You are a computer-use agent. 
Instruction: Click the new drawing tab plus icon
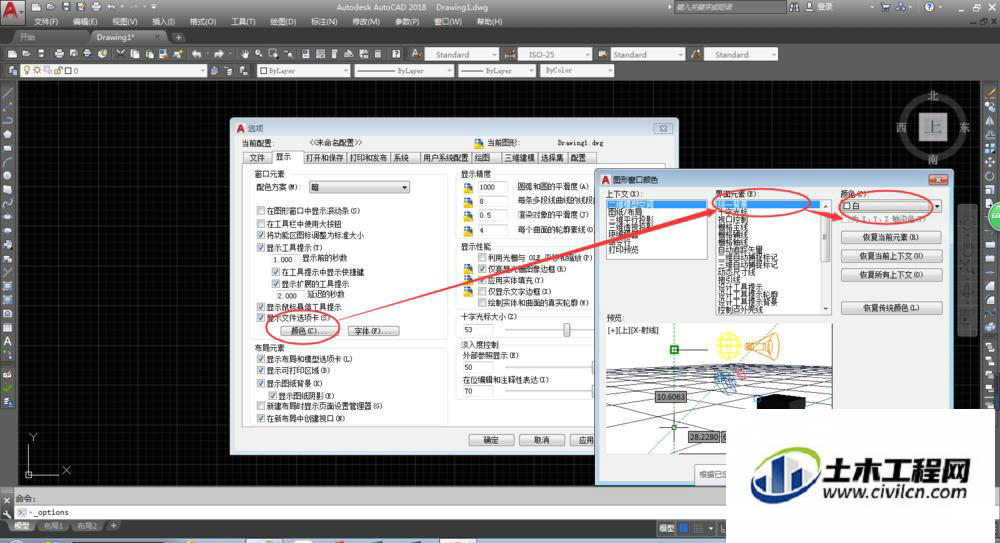[179, 37]
